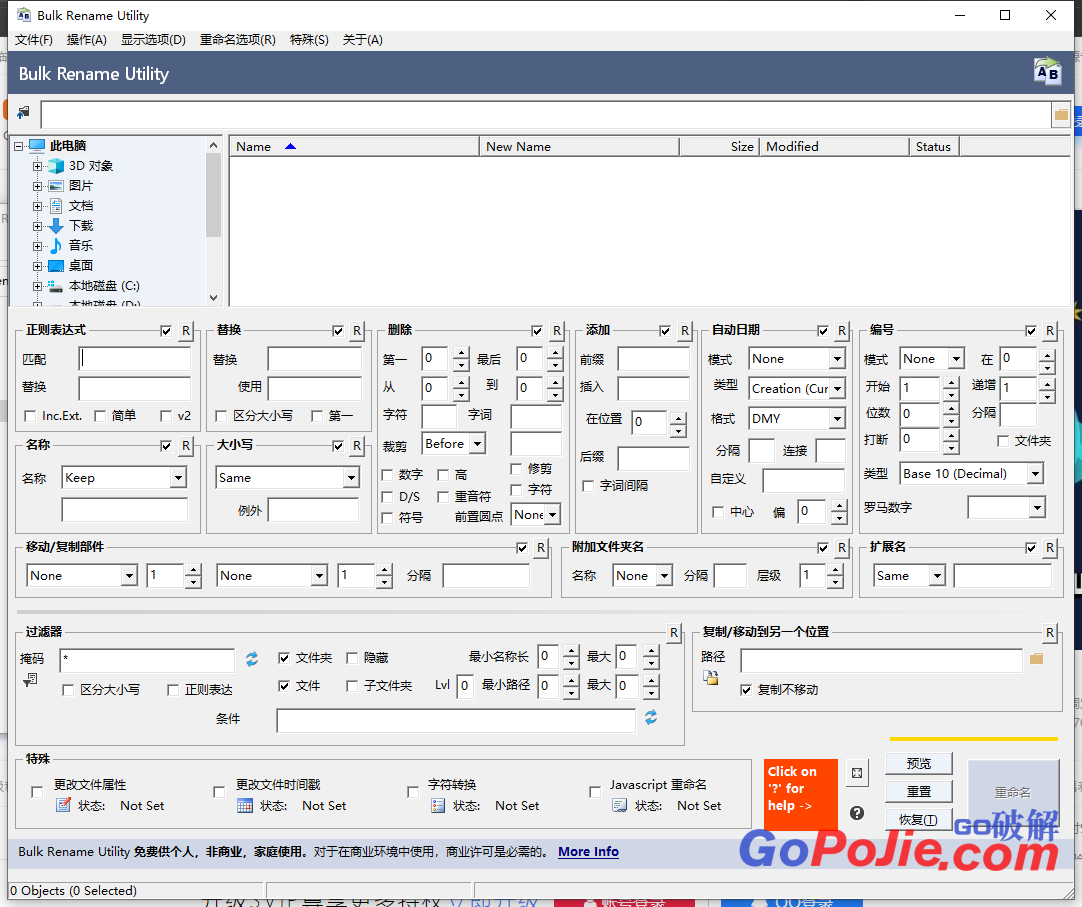Enable the 更改文件属性 checkbox
The width and height of the screenshot is (1082, 907).
[37, 792]
